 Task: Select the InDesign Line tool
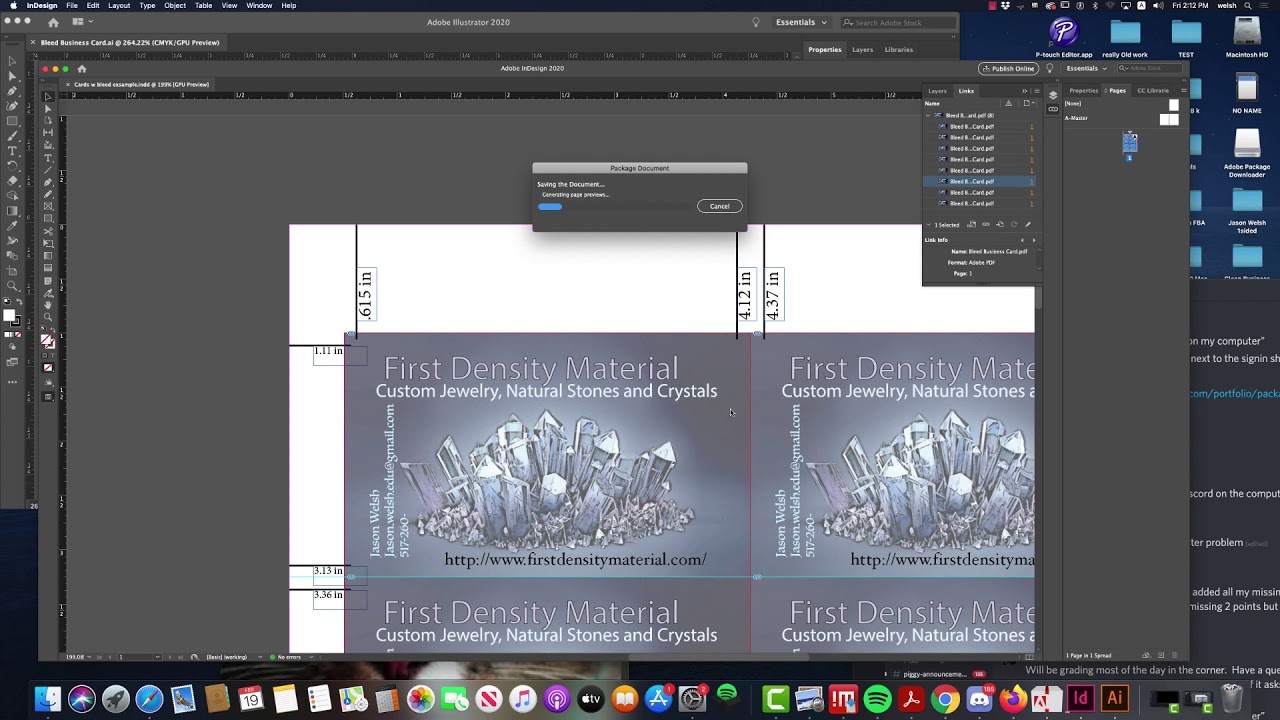click(x=48, y=170)
